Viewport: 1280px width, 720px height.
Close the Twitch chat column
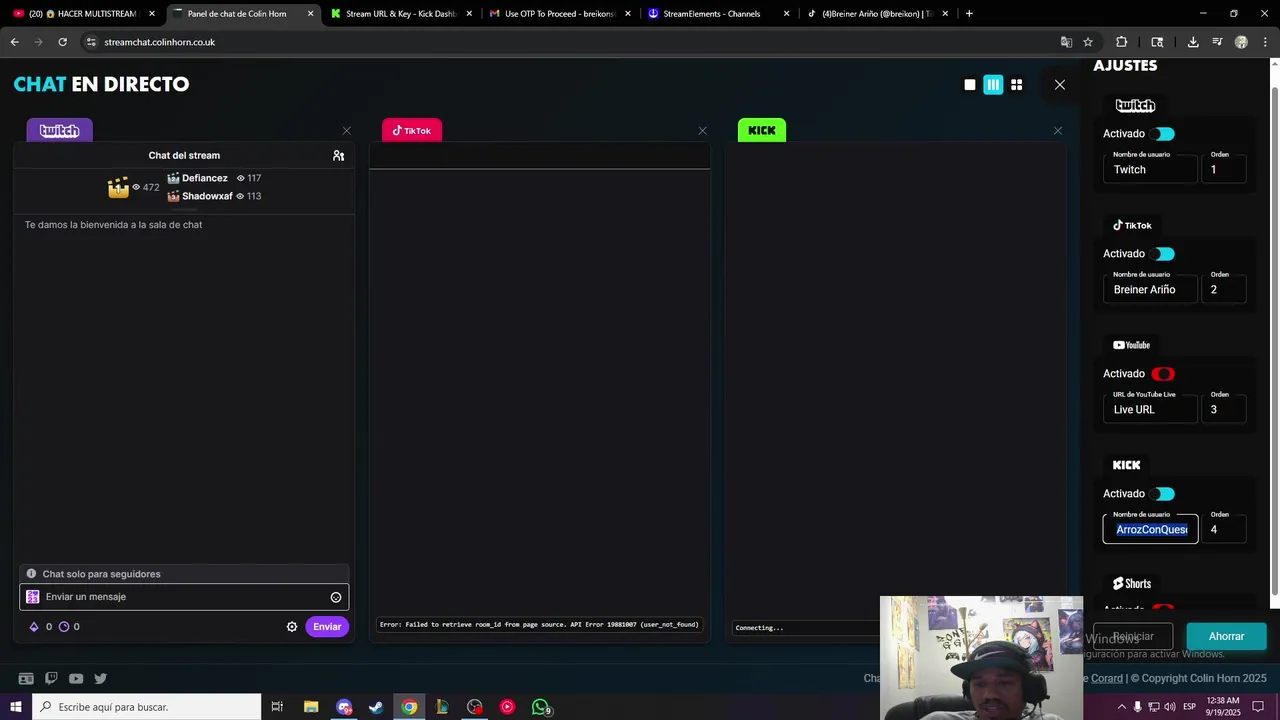347,131
